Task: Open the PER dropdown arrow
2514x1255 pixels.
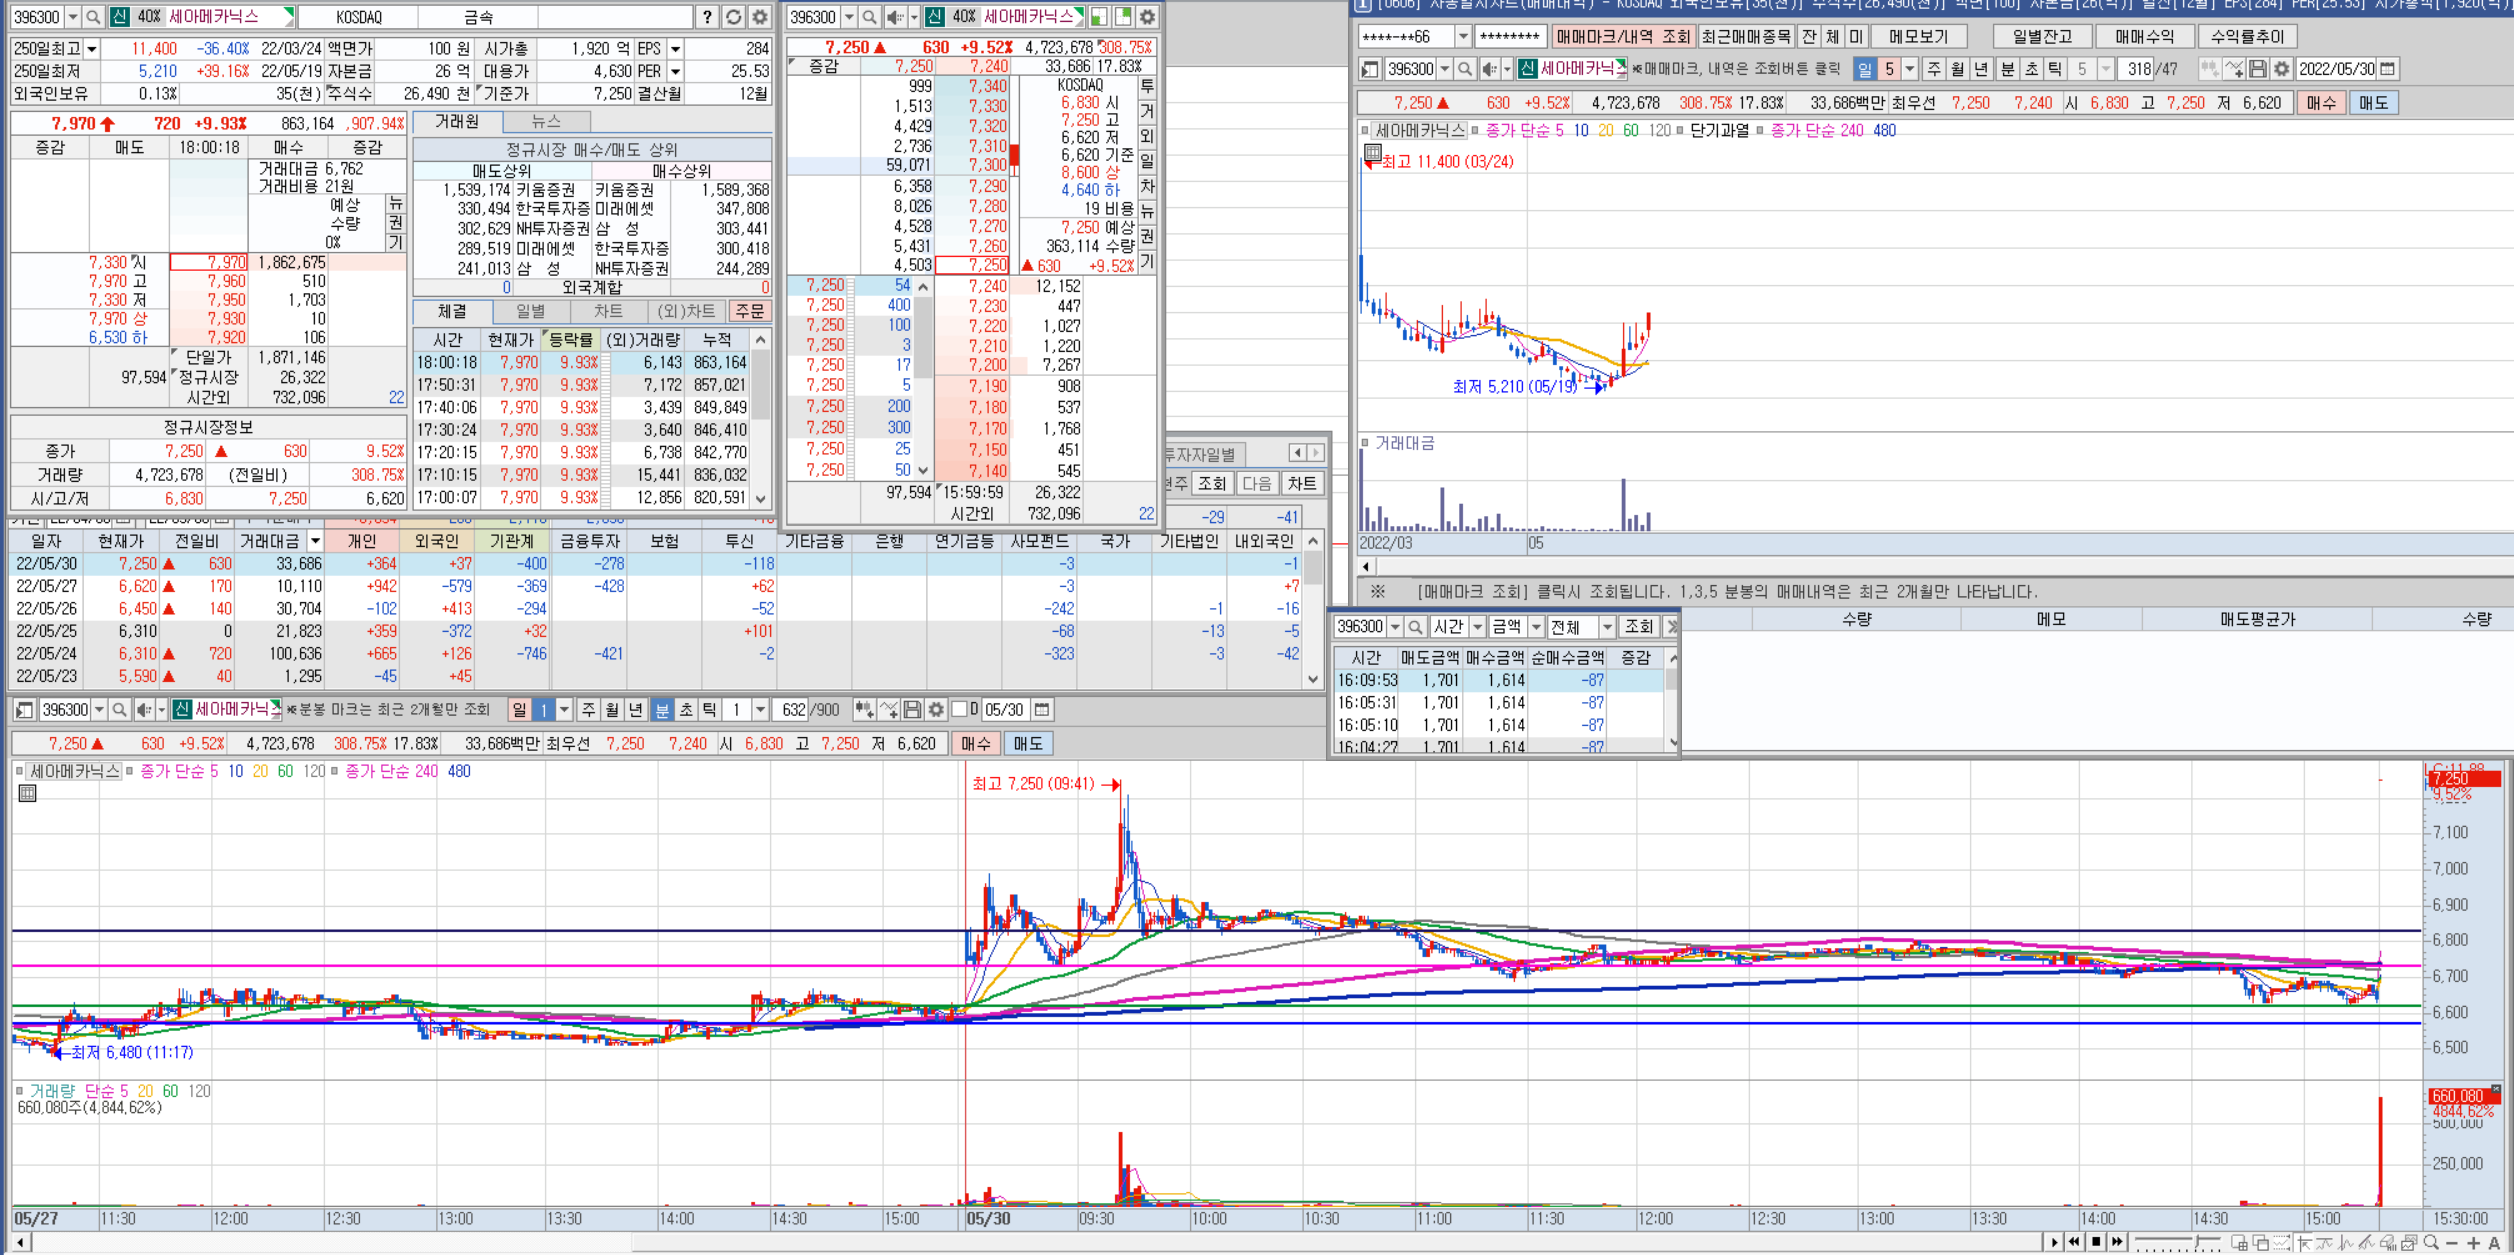Action: click(676, 72)
